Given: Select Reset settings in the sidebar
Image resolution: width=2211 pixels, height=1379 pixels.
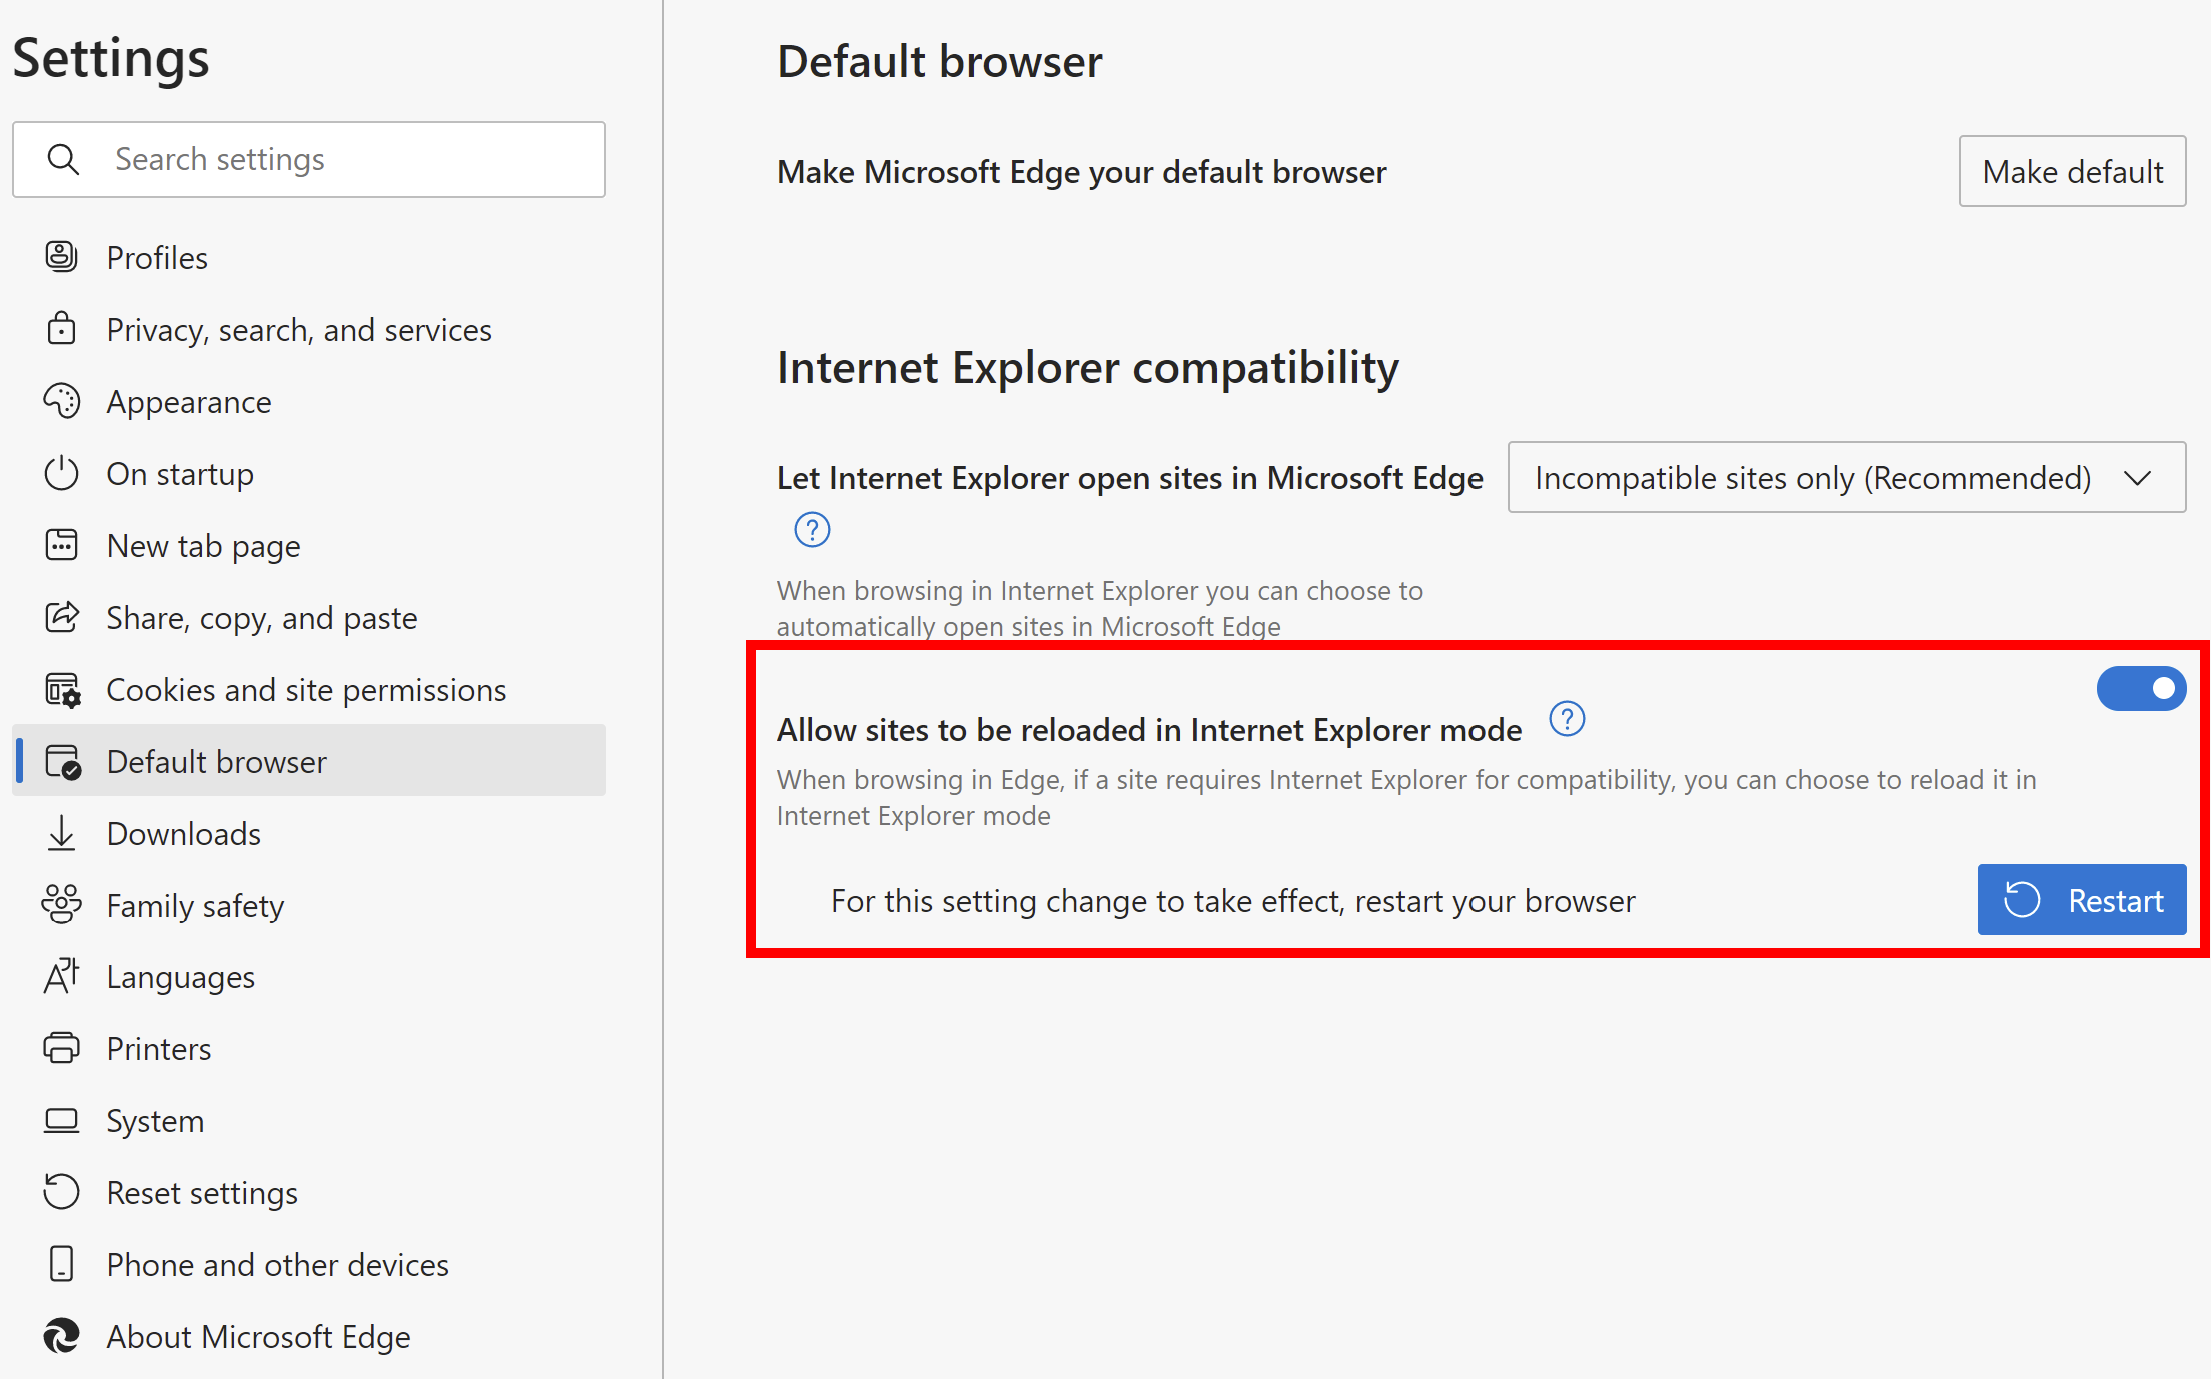Looking at the screenshot, I should 202,1193.
